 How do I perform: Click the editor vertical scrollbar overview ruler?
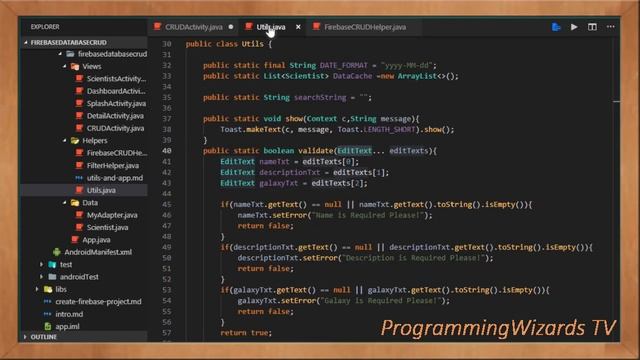(616, 188)
